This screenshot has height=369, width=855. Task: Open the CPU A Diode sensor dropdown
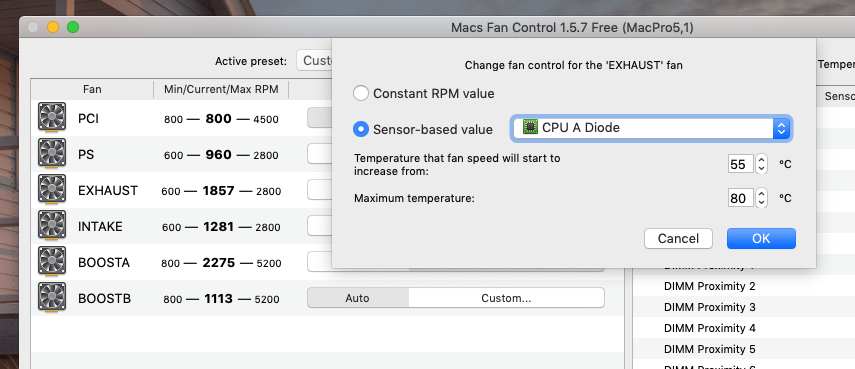point(651,128)
